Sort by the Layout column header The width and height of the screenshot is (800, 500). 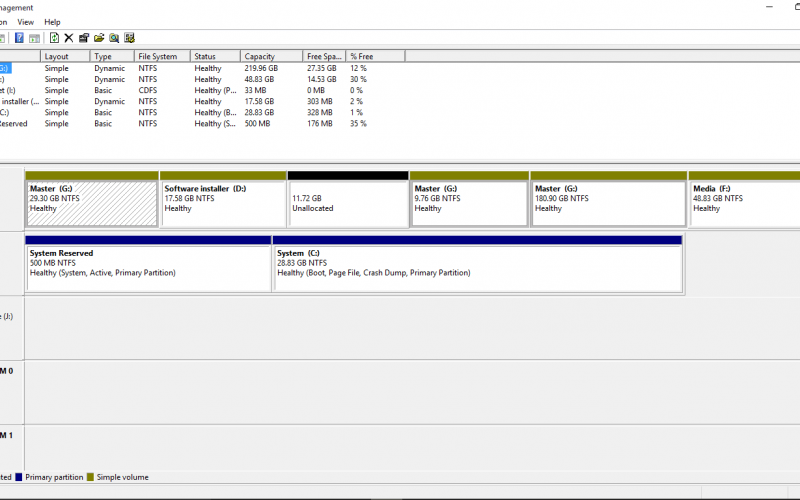pos(65,56)
